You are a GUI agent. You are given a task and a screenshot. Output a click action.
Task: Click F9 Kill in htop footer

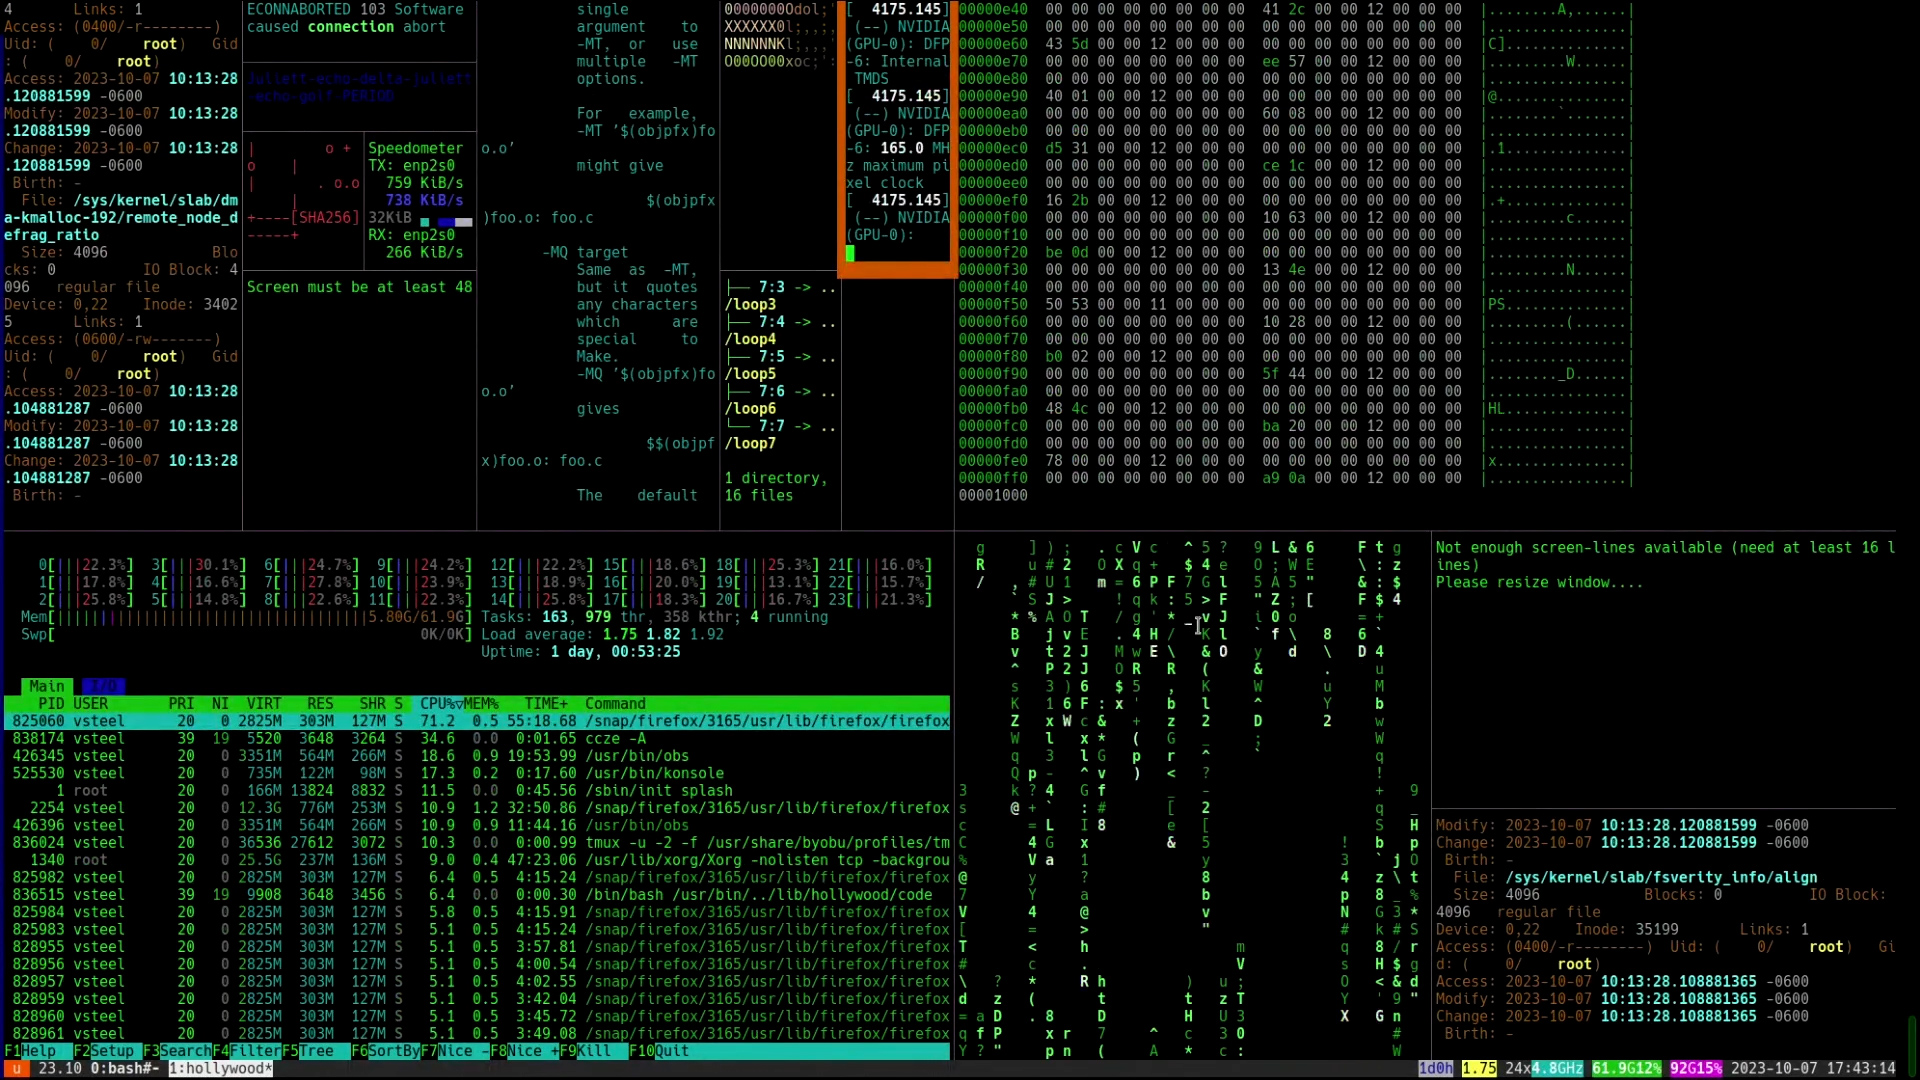tap(593, 1051)
